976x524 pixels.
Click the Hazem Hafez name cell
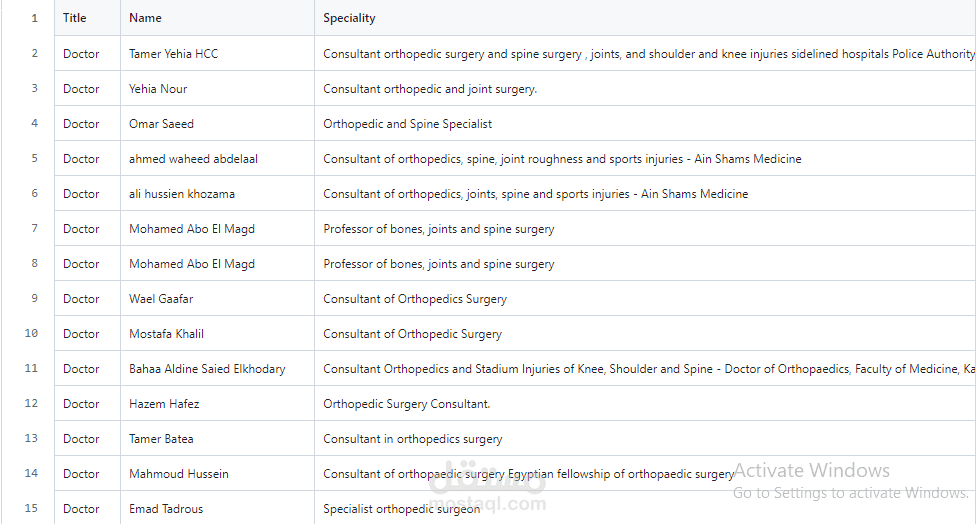pyautogui.click(x=217, y=403)
